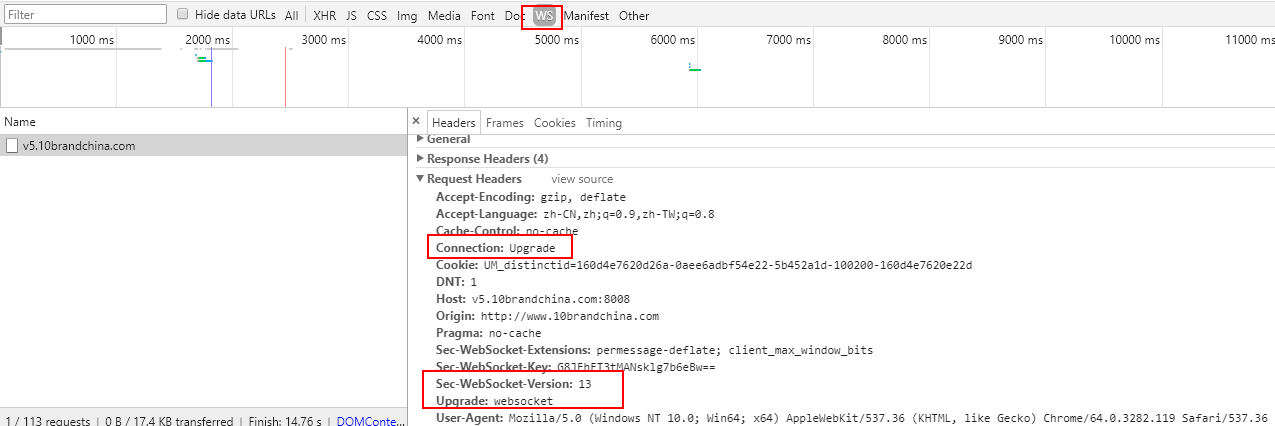Select the Headers tab
Viewport: 1275px width, 426px height.
453,123
